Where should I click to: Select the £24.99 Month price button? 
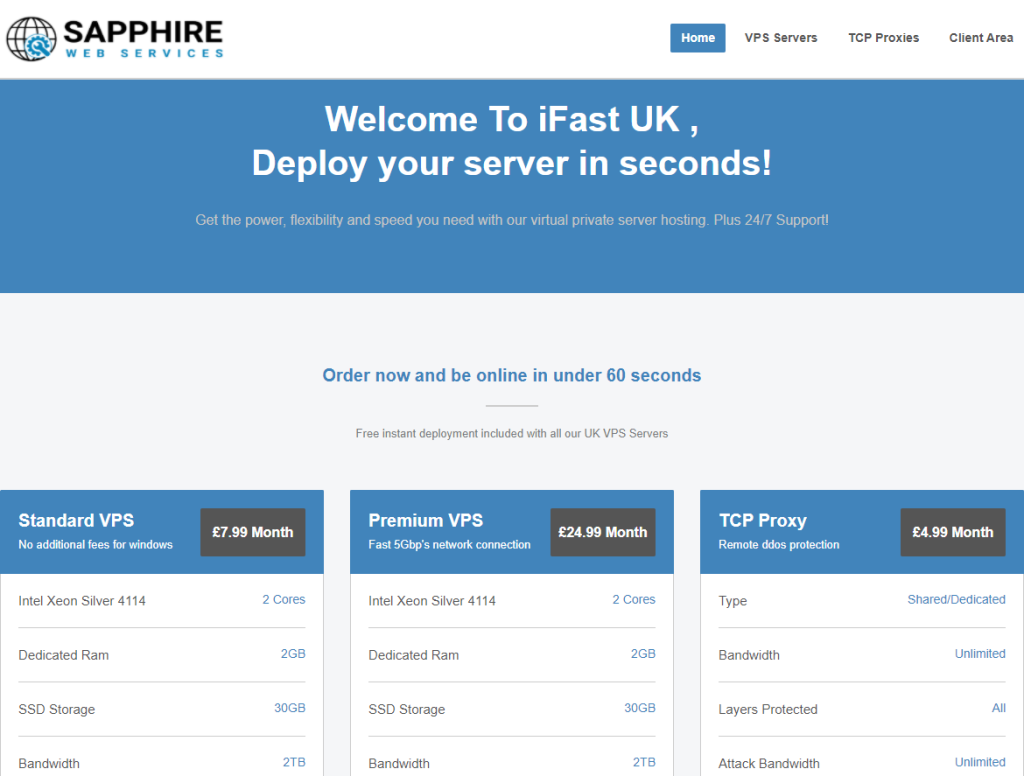point(603,532)
